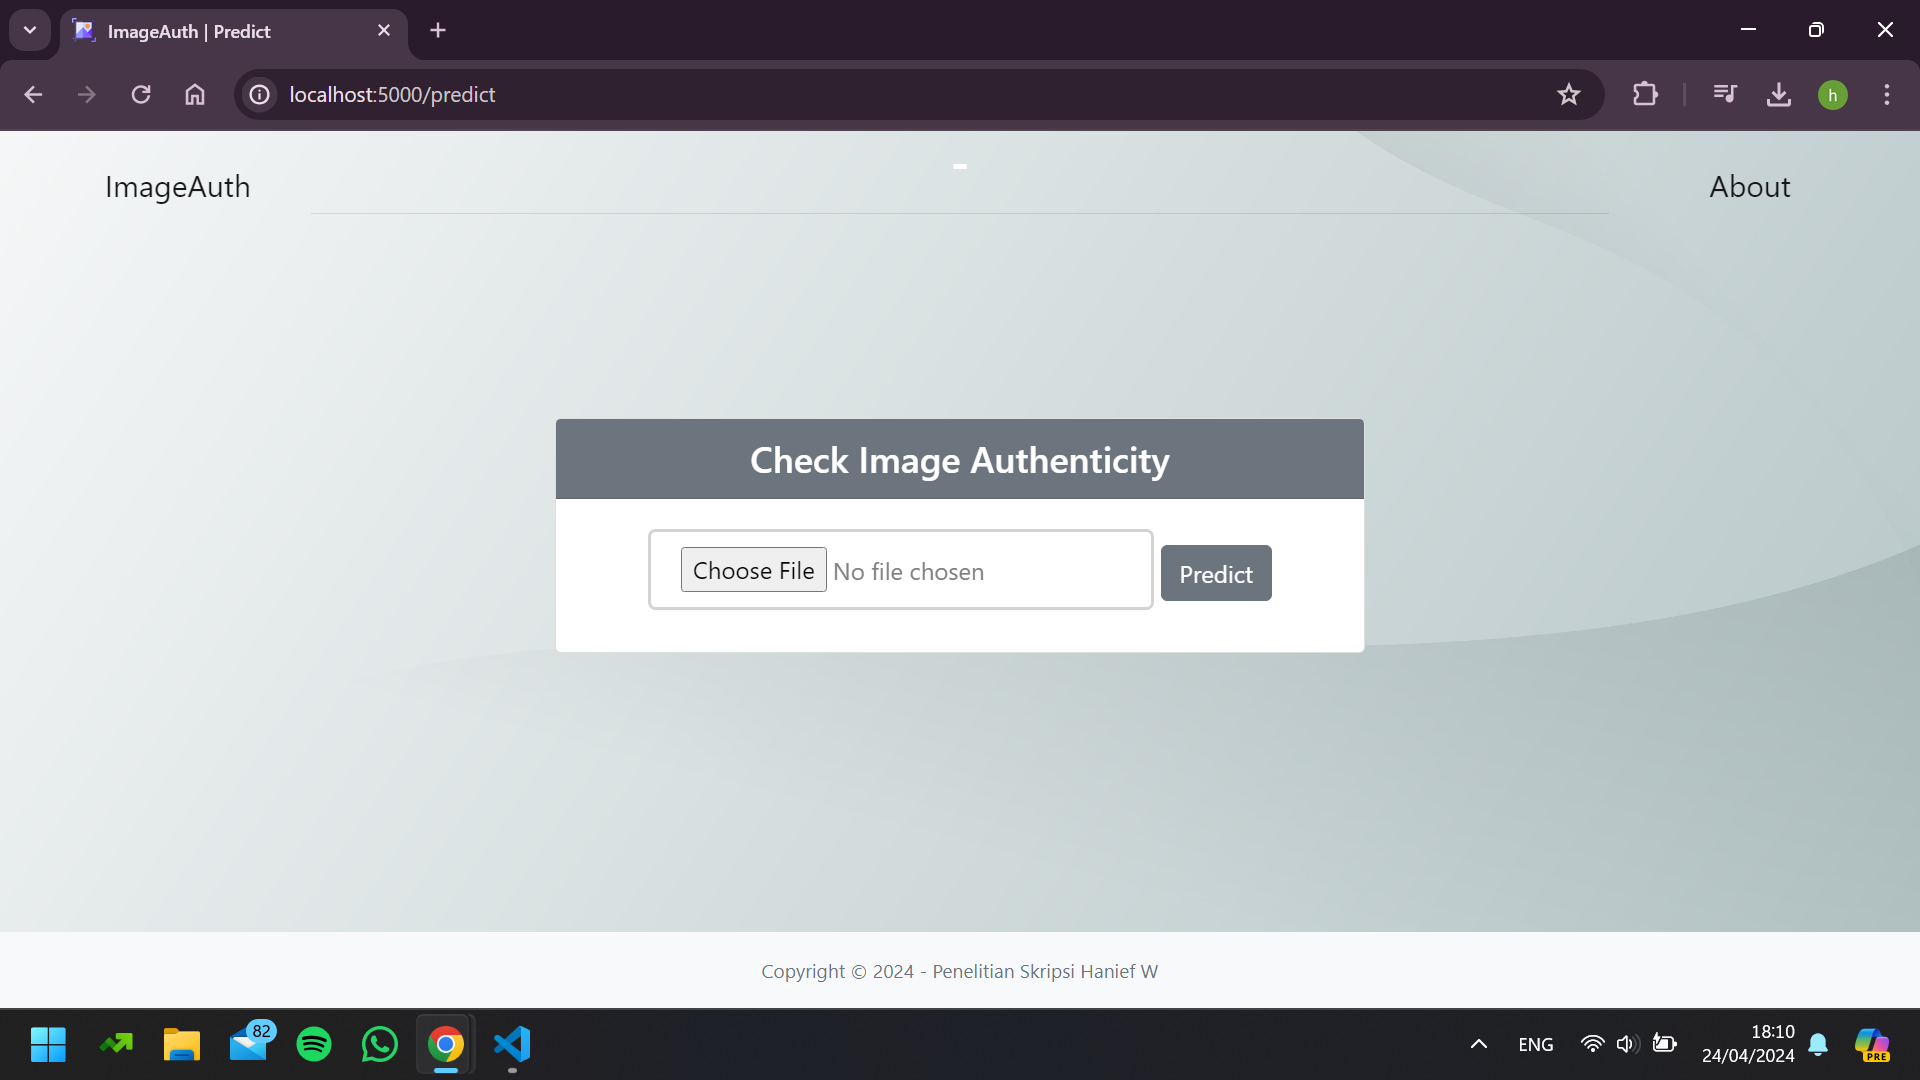Click the profile avatar icon
This screenshot has height=1080, width=1920.
(x=1832, y=95)
